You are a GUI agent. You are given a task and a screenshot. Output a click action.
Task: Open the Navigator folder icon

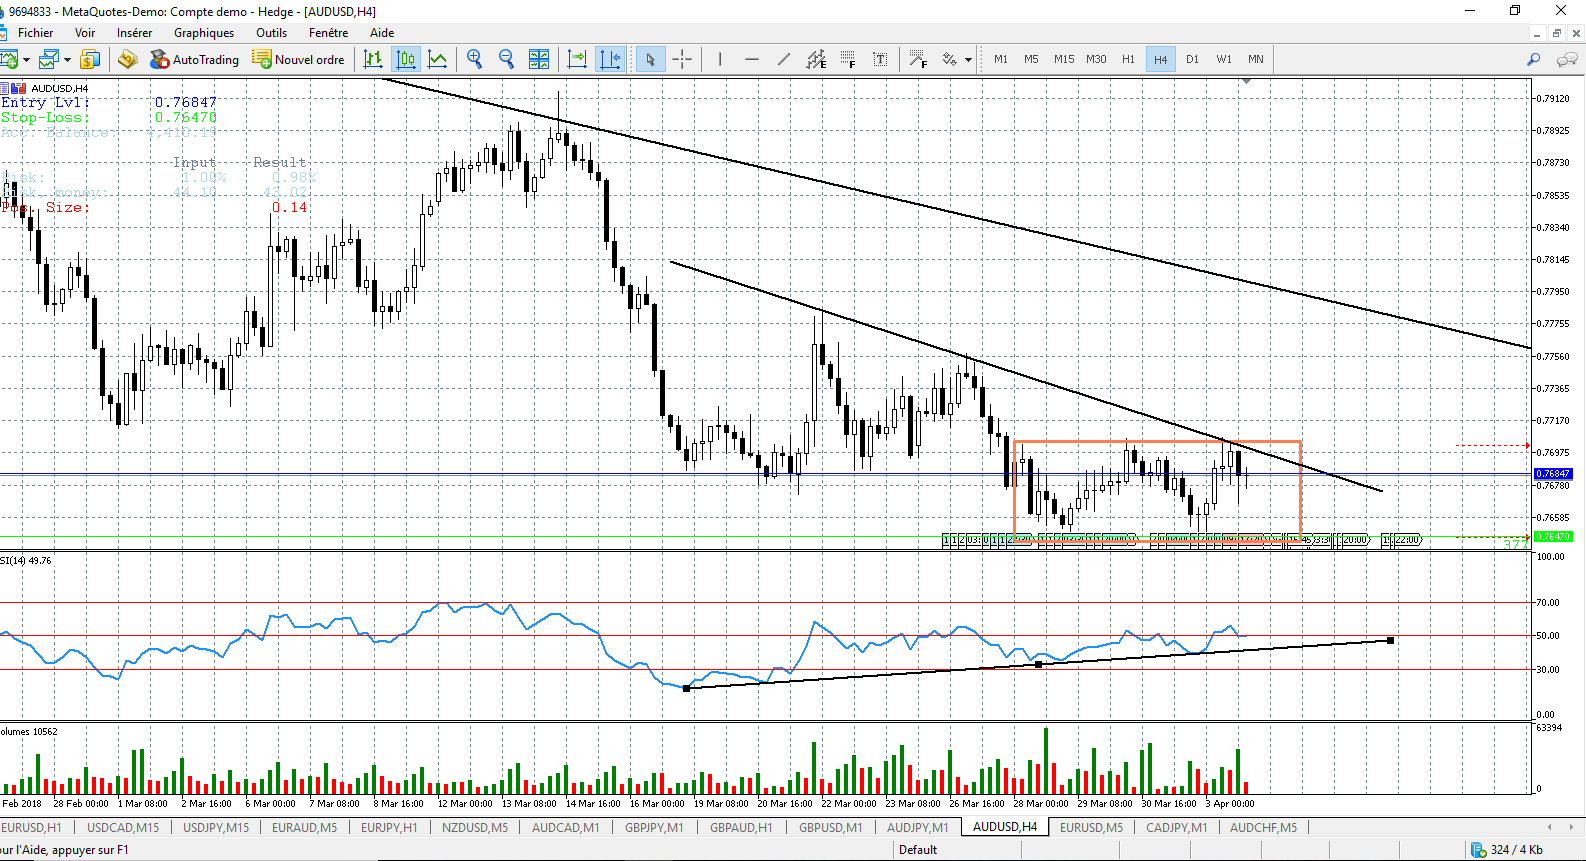[x=127, y=60]
